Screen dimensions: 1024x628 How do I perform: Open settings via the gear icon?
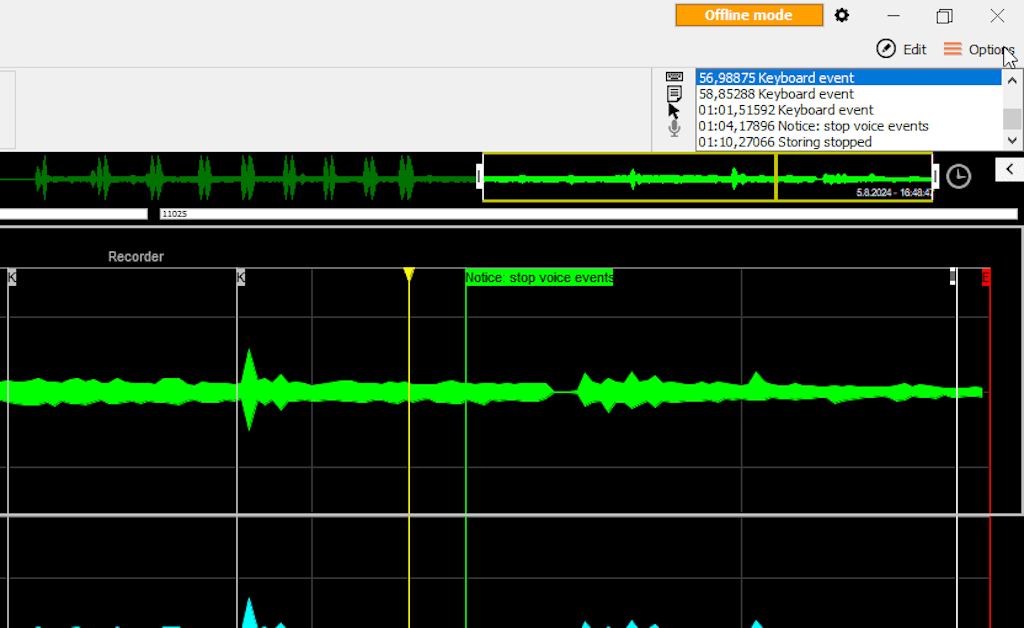coord(842,15)
